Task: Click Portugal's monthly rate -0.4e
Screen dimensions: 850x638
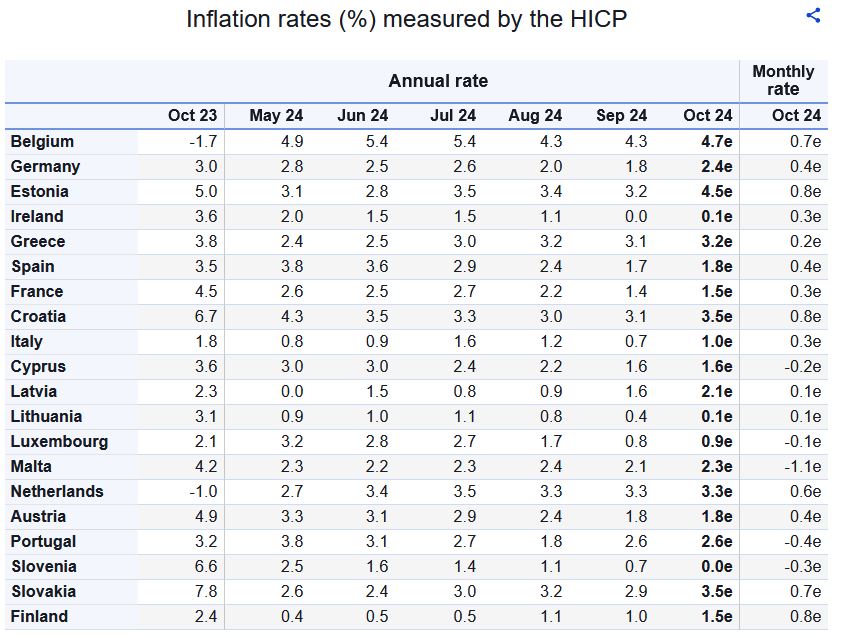Action: [x=801, y=542]
